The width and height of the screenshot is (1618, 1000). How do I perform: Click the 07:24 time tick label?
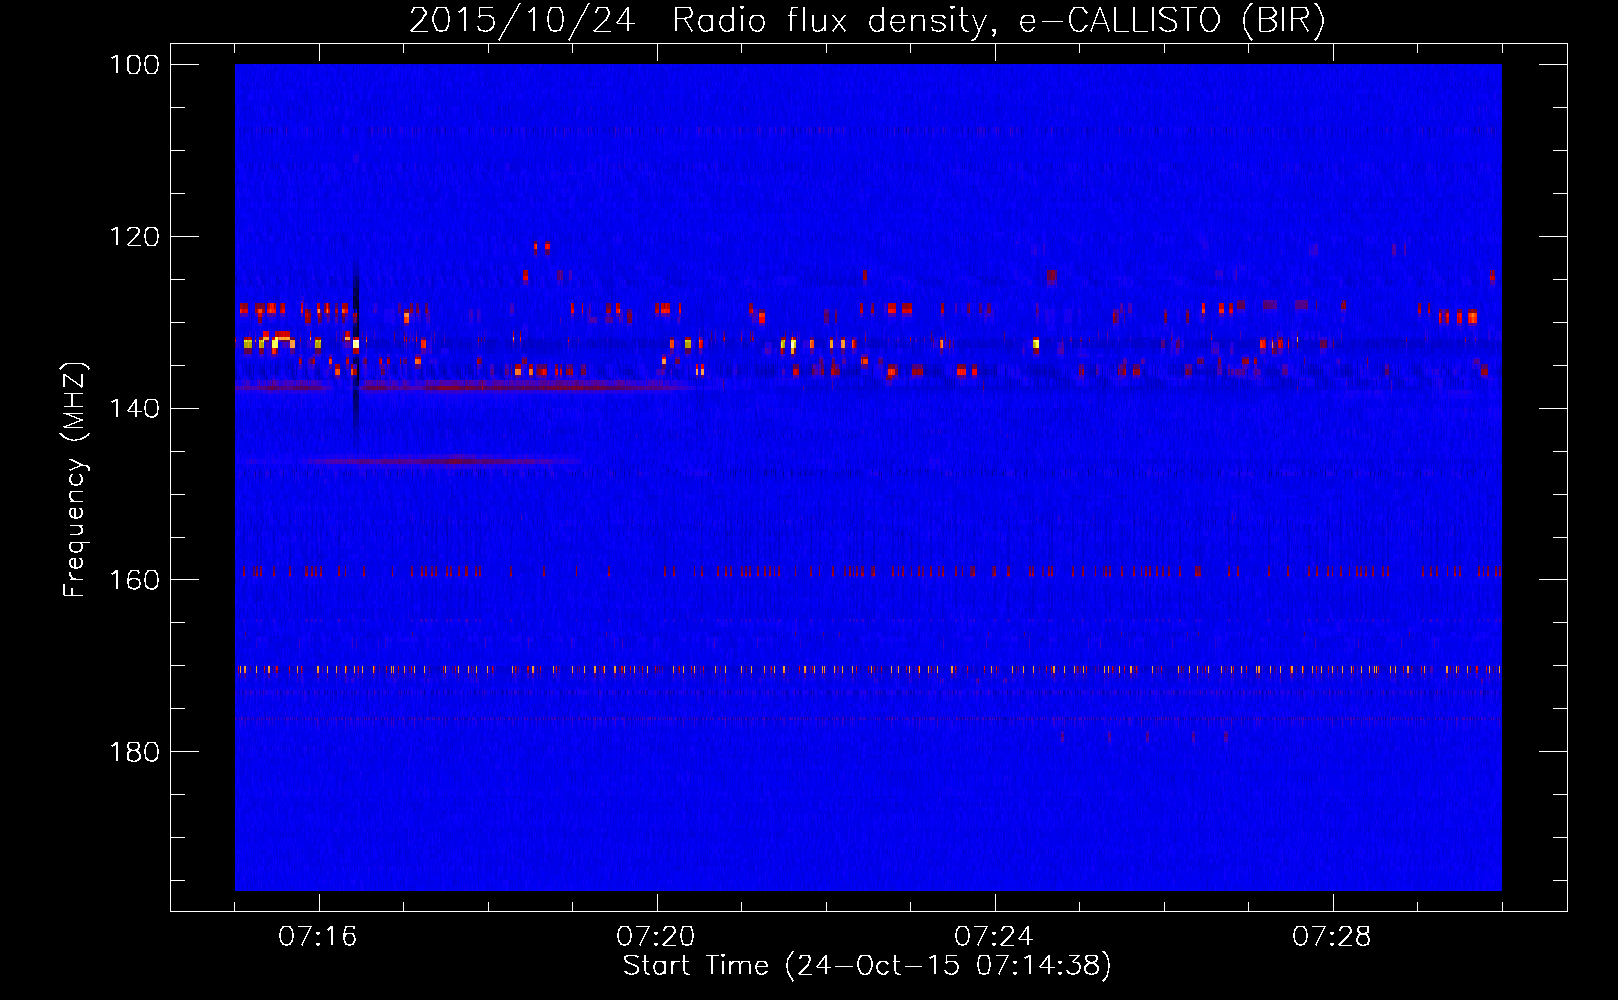tap(994, 937)
